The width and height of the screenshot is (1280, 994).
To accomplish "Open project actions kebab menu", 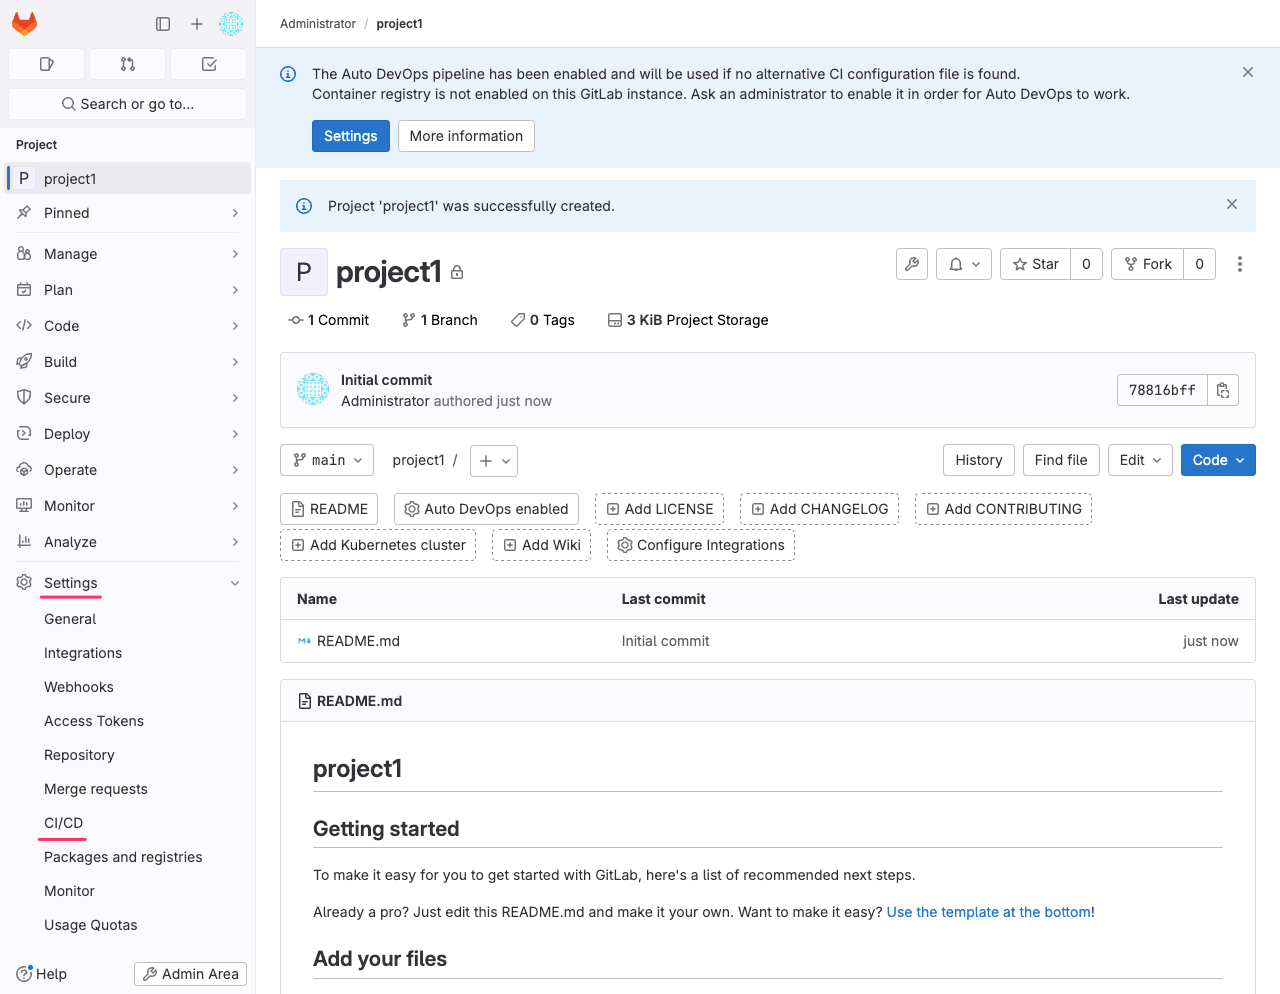I will coord(1240,264).
